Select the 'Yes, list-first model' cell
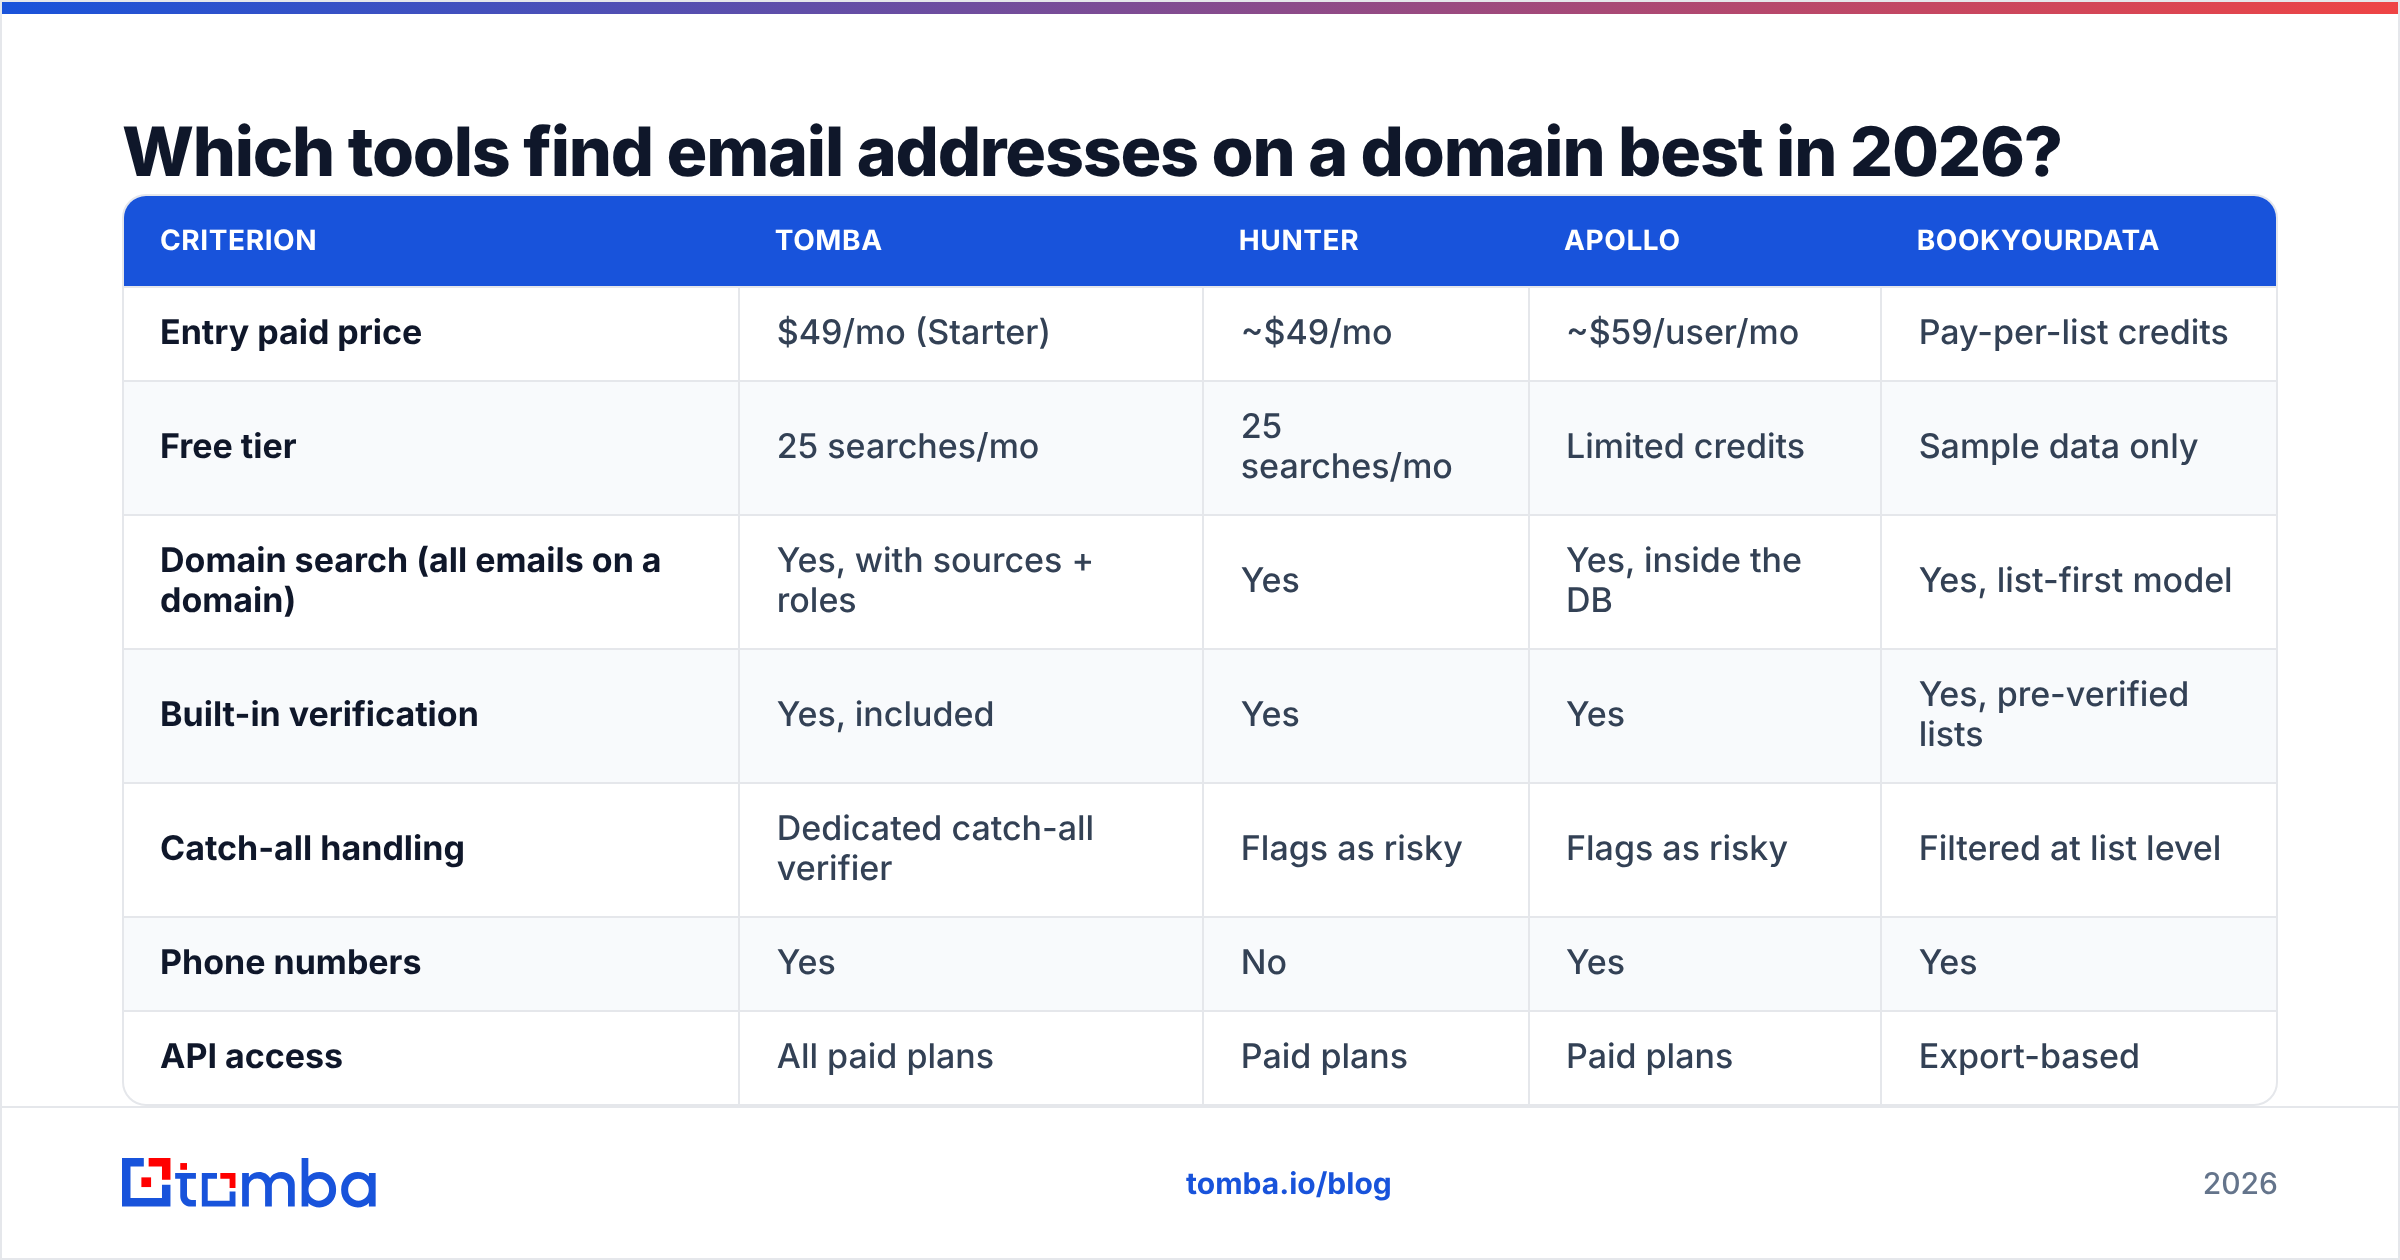This screenshot has width=2400, height=1260. coord(2075,580)
